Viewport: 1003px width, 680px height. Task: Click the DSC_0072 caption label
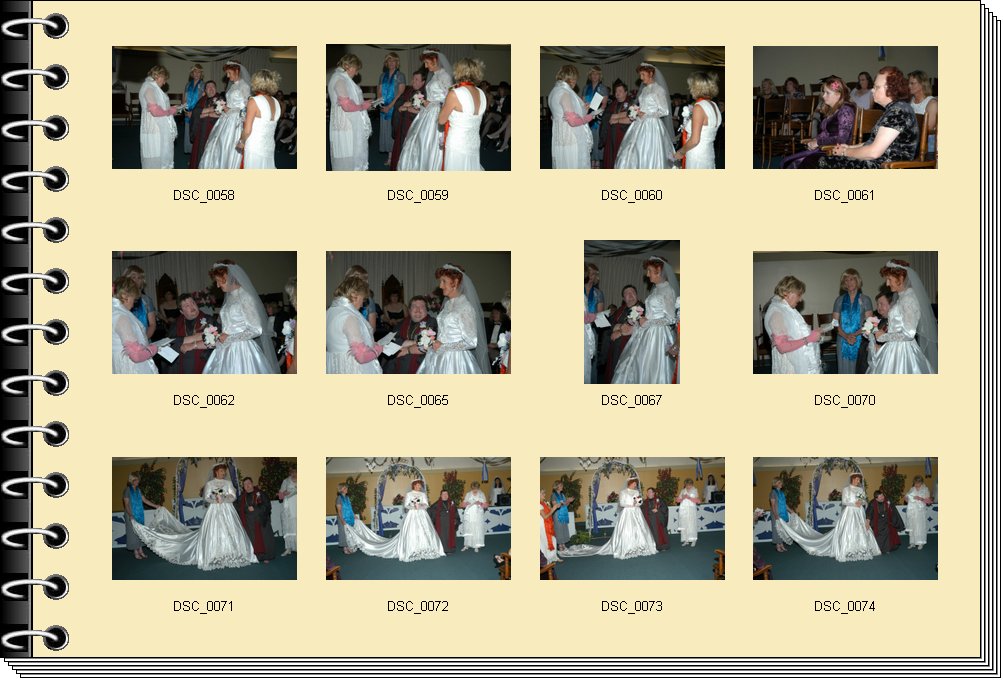pyautogui.click(x=418, y=606)
